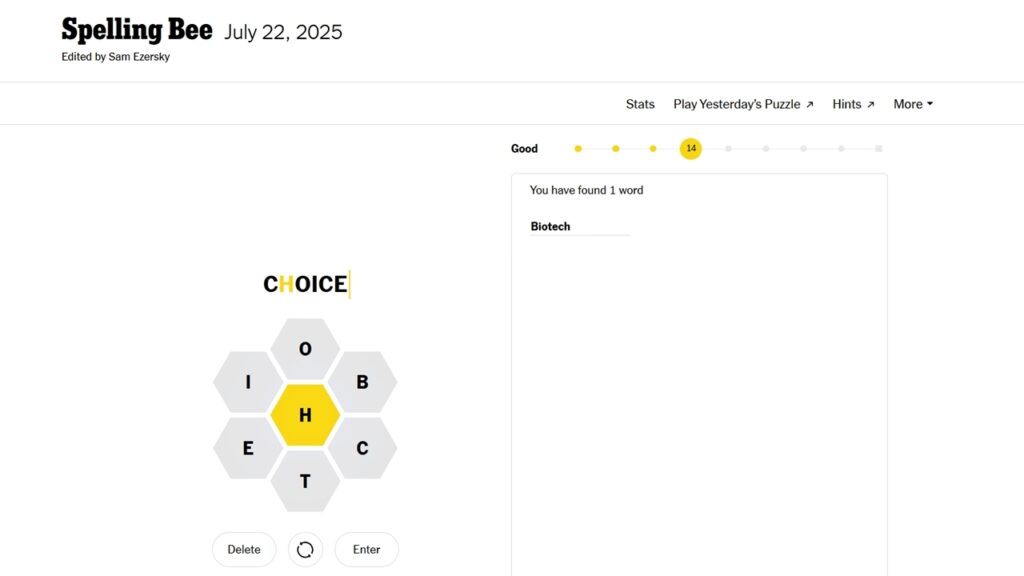The height and width of the screenshot is (576, 1024).
Task: Select the E letter hexagon
Action: pos(247,448)
